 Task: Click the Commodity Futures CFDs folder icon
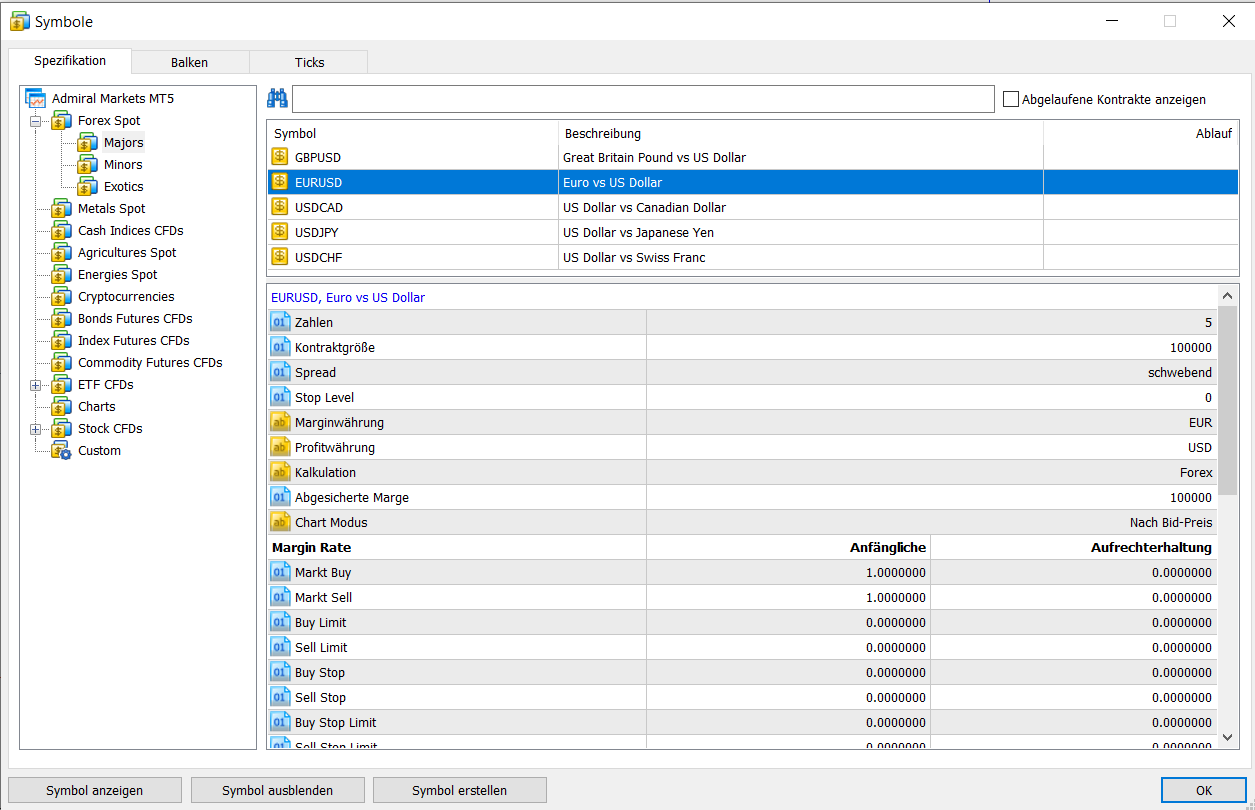click(62, 363)
